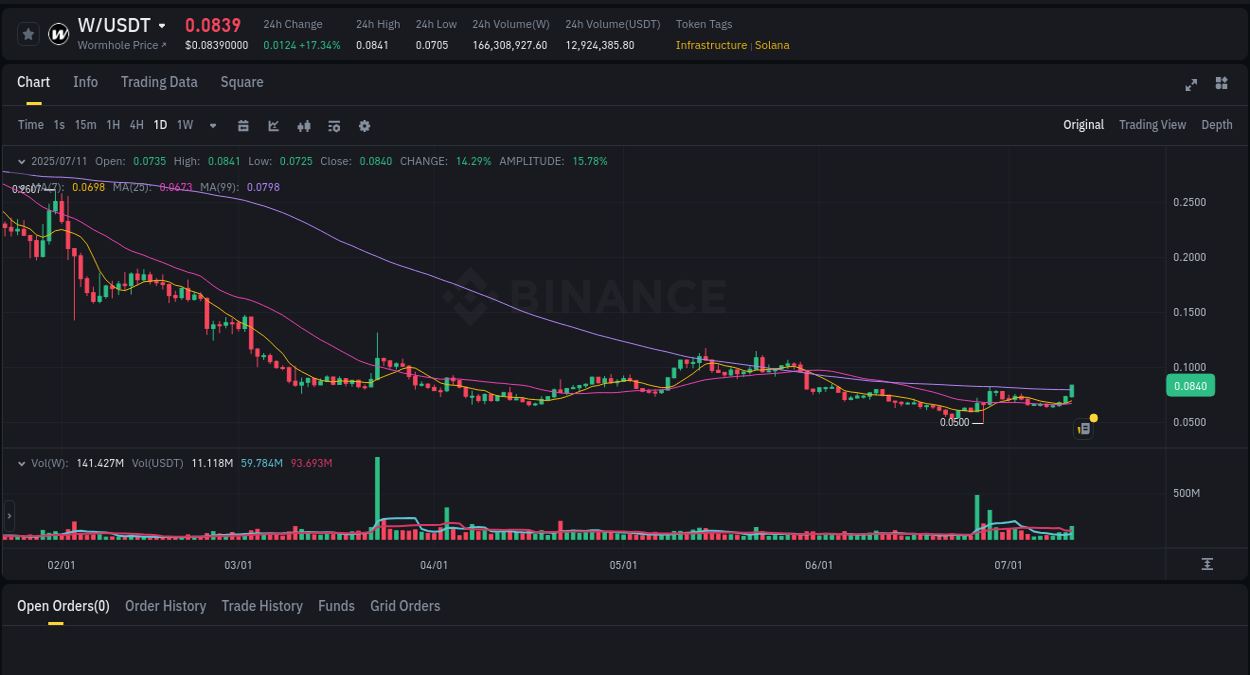1250x675 pixels.
Task: Expand the chart to fullscreen
Action: [x=1190, y=84]
